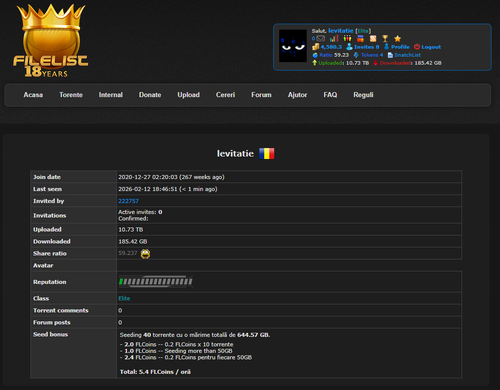Open the SnatchList link
This screenshot has height=390, width=500.
click(x=407, y=55)
